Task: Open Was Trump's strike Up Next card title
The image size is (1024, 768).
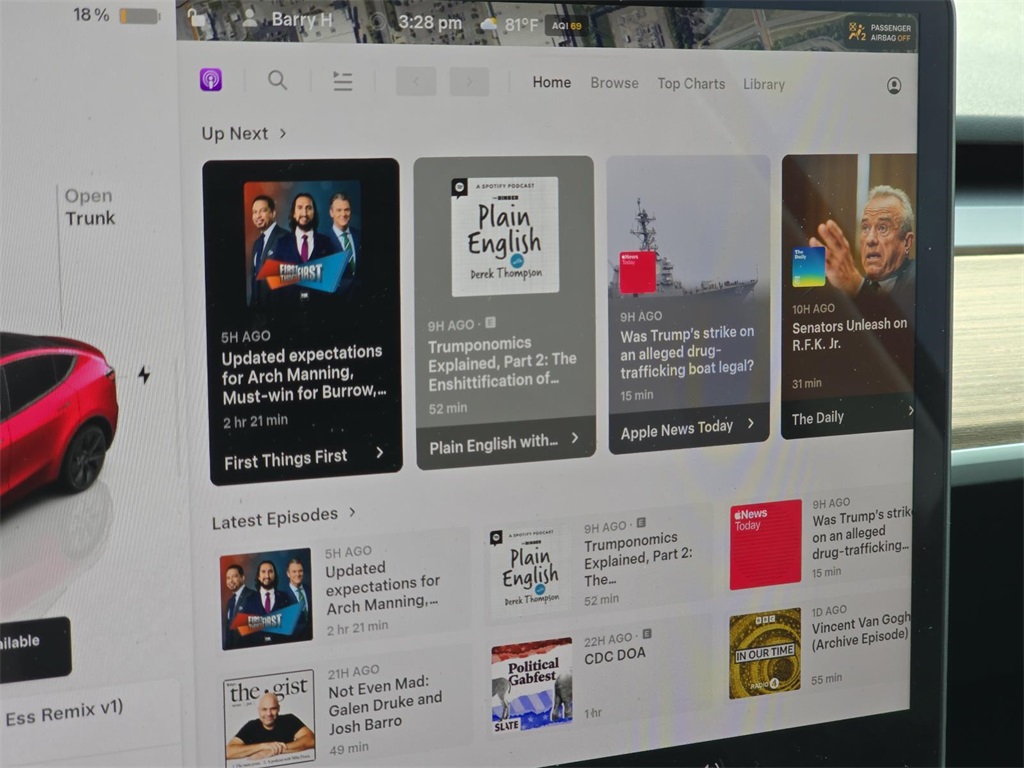Action: (x=687, y=353)
